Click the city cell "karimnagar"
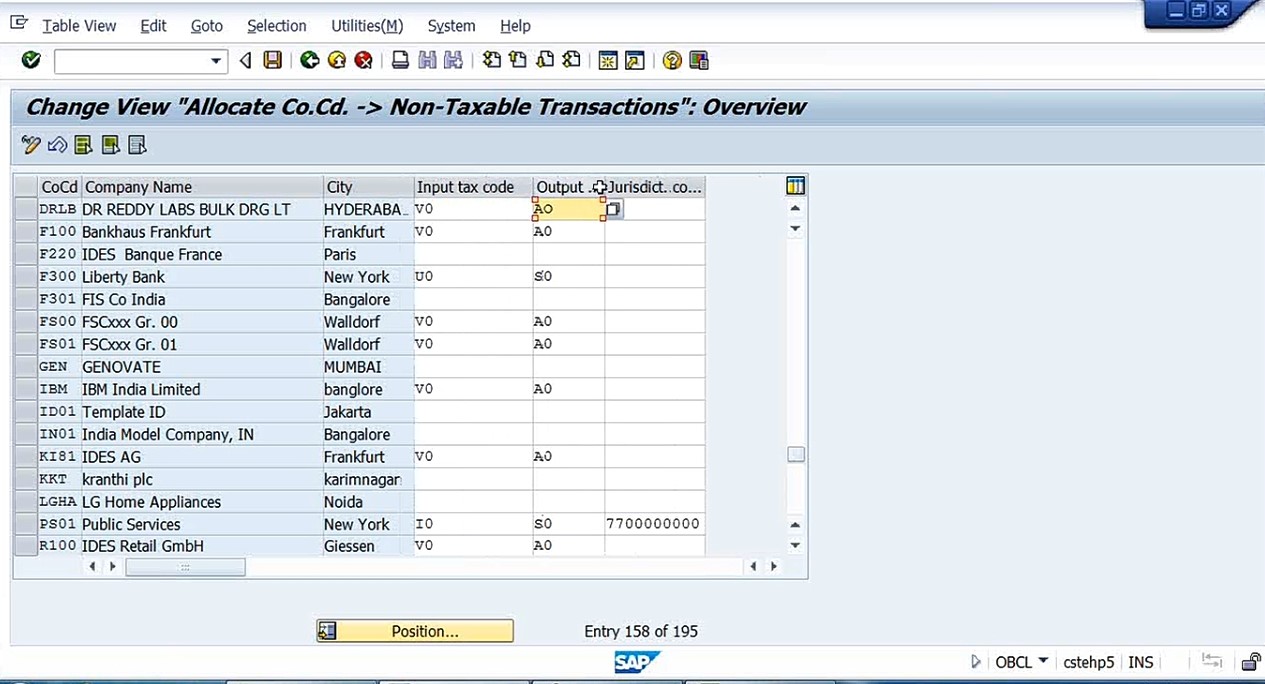1265x684 pixels. (362, 479)
